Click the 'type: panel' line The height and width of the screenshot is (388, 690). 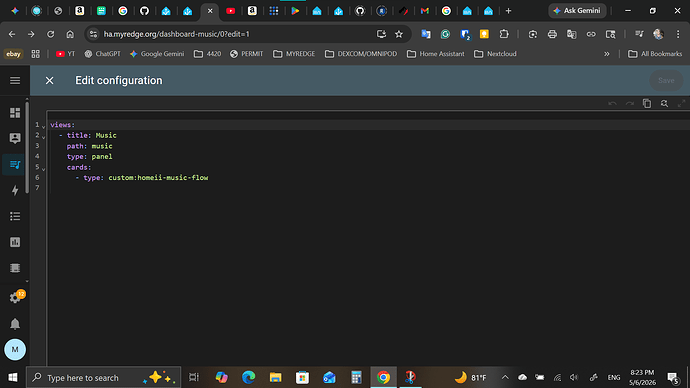[89, 157]
